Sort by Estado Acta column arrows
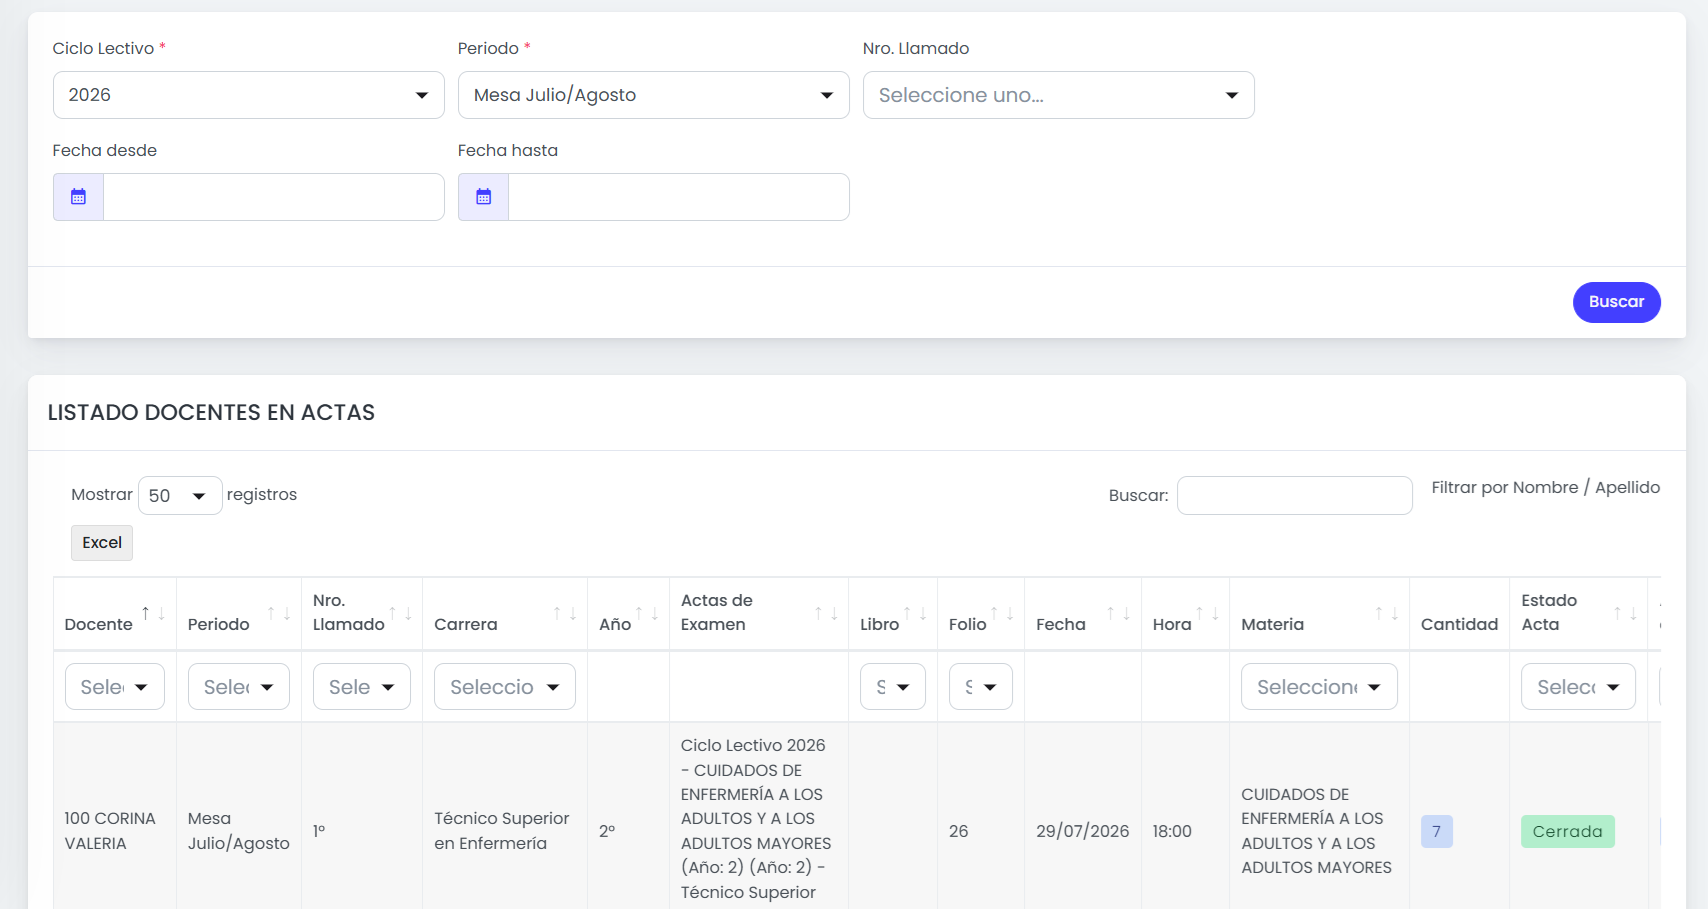1708x909 pixels. point(1625,613)
